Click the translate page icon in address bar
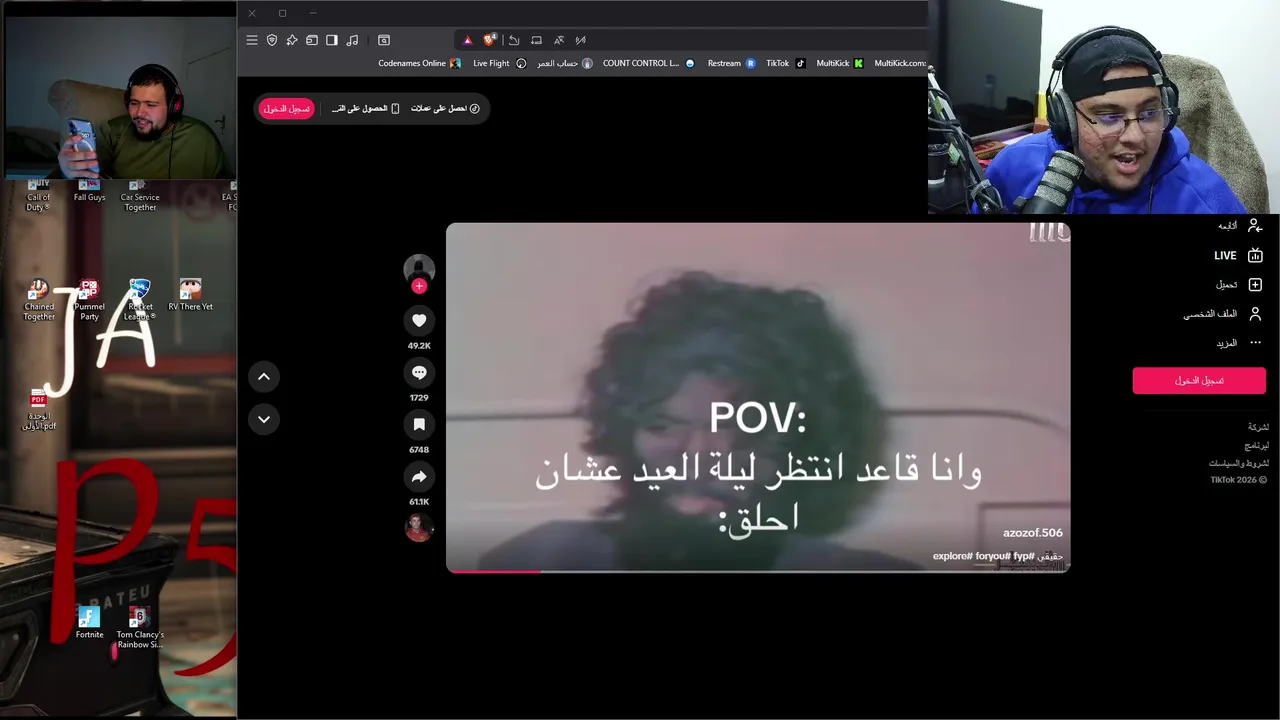 559,40
